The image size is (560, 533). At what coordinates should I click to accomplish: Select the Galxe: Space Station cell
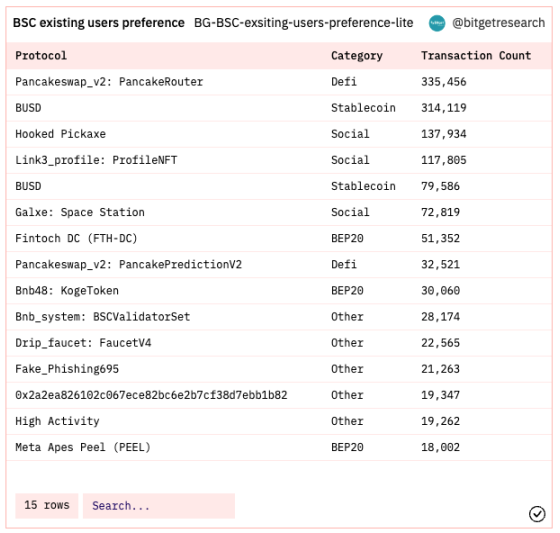pos(80,212)
